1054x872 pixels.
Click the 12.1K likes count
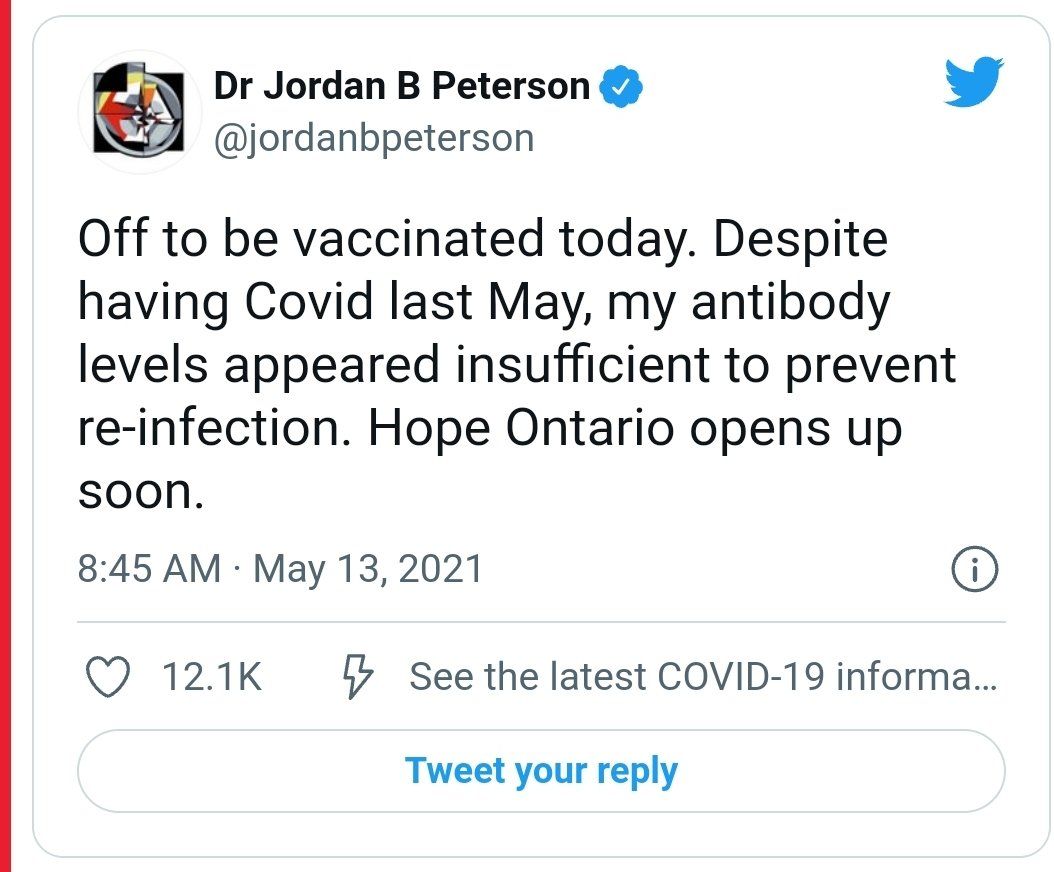pyautogui.click(x=211, y=677)
